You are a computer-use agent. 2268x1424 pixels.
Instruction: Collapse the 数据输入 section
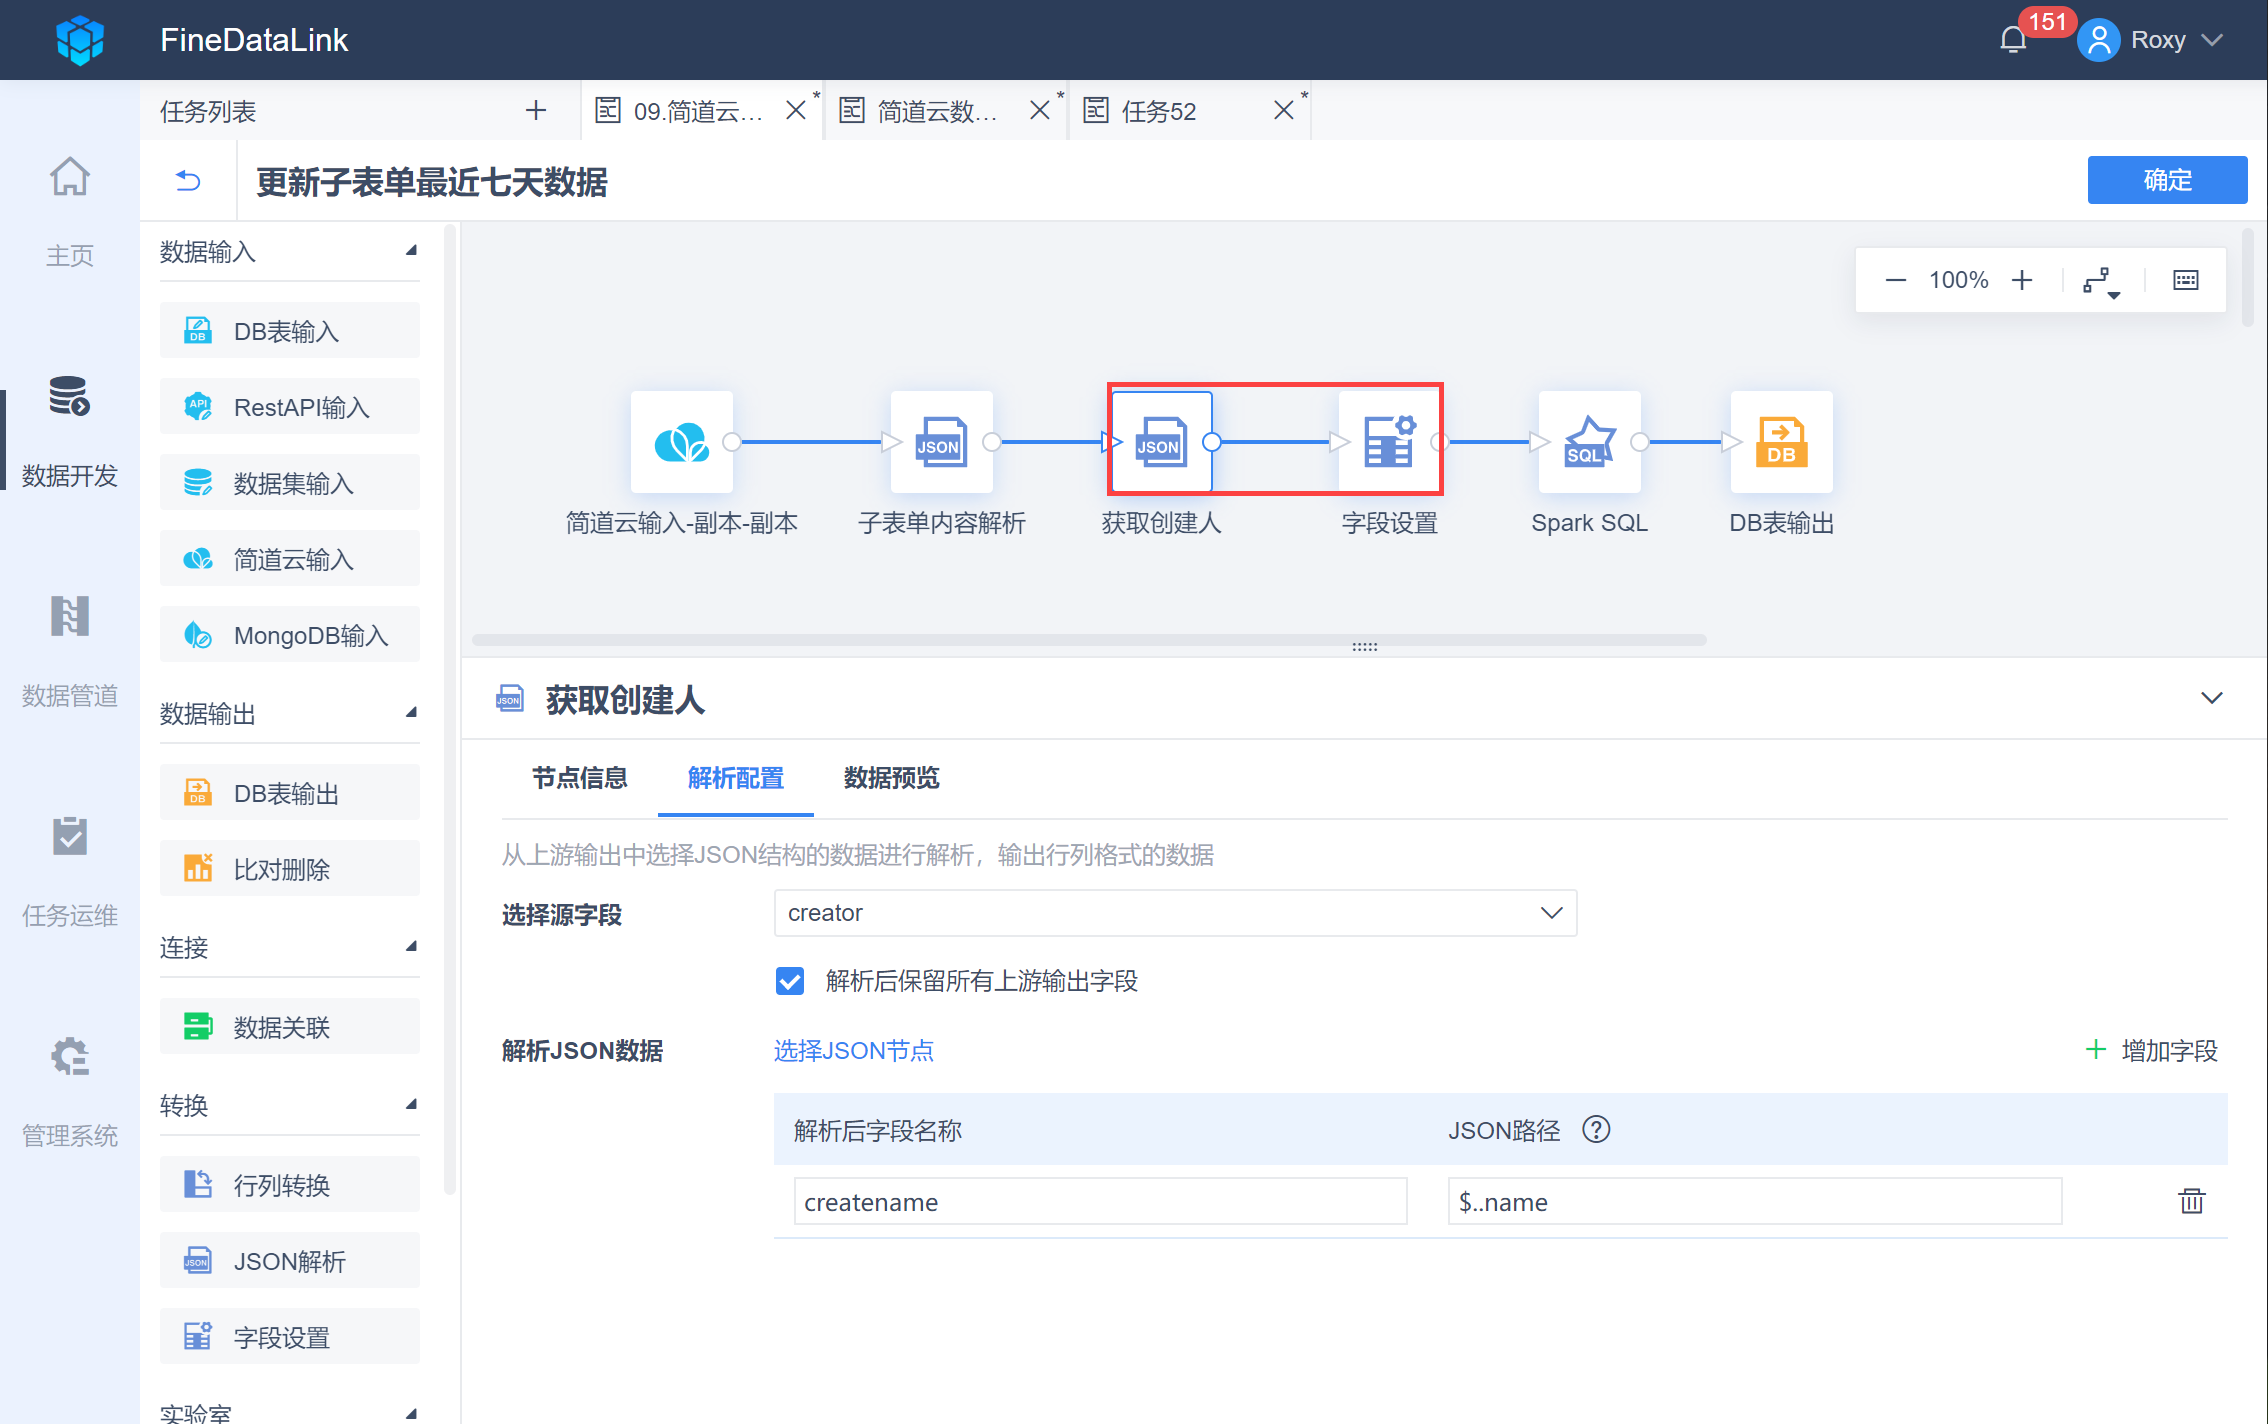coord(411,250)
